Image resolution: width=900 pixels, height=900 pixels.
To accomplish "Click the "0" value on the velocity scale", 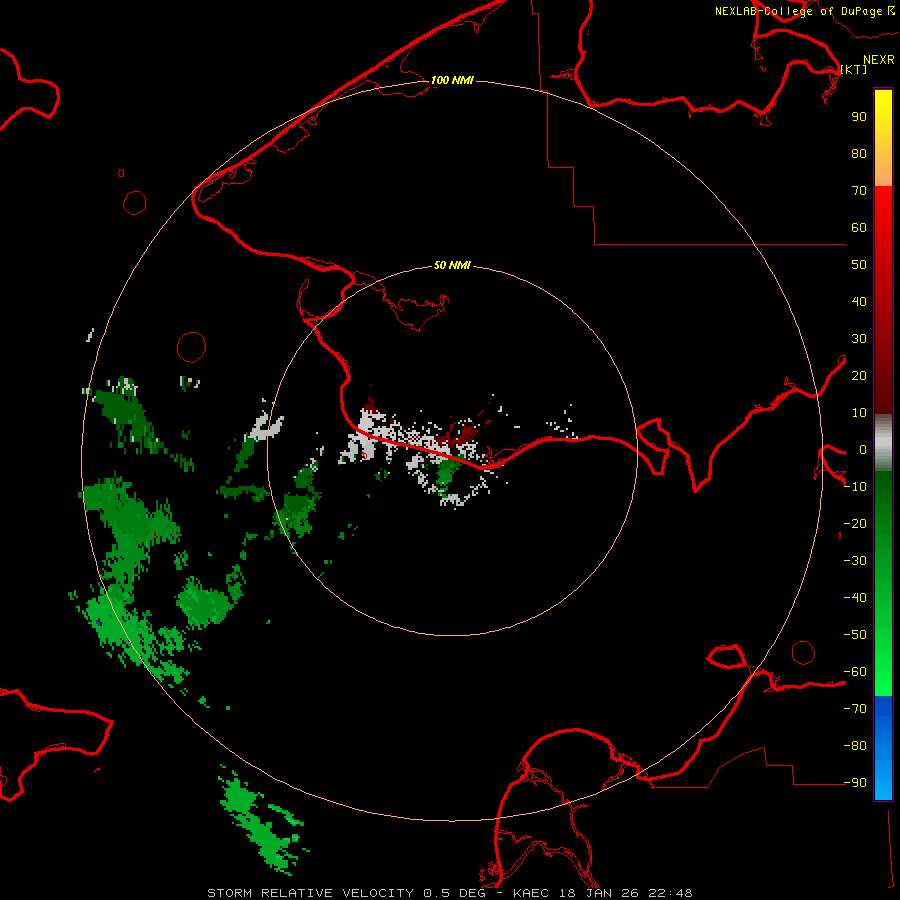I will point(863,449).
